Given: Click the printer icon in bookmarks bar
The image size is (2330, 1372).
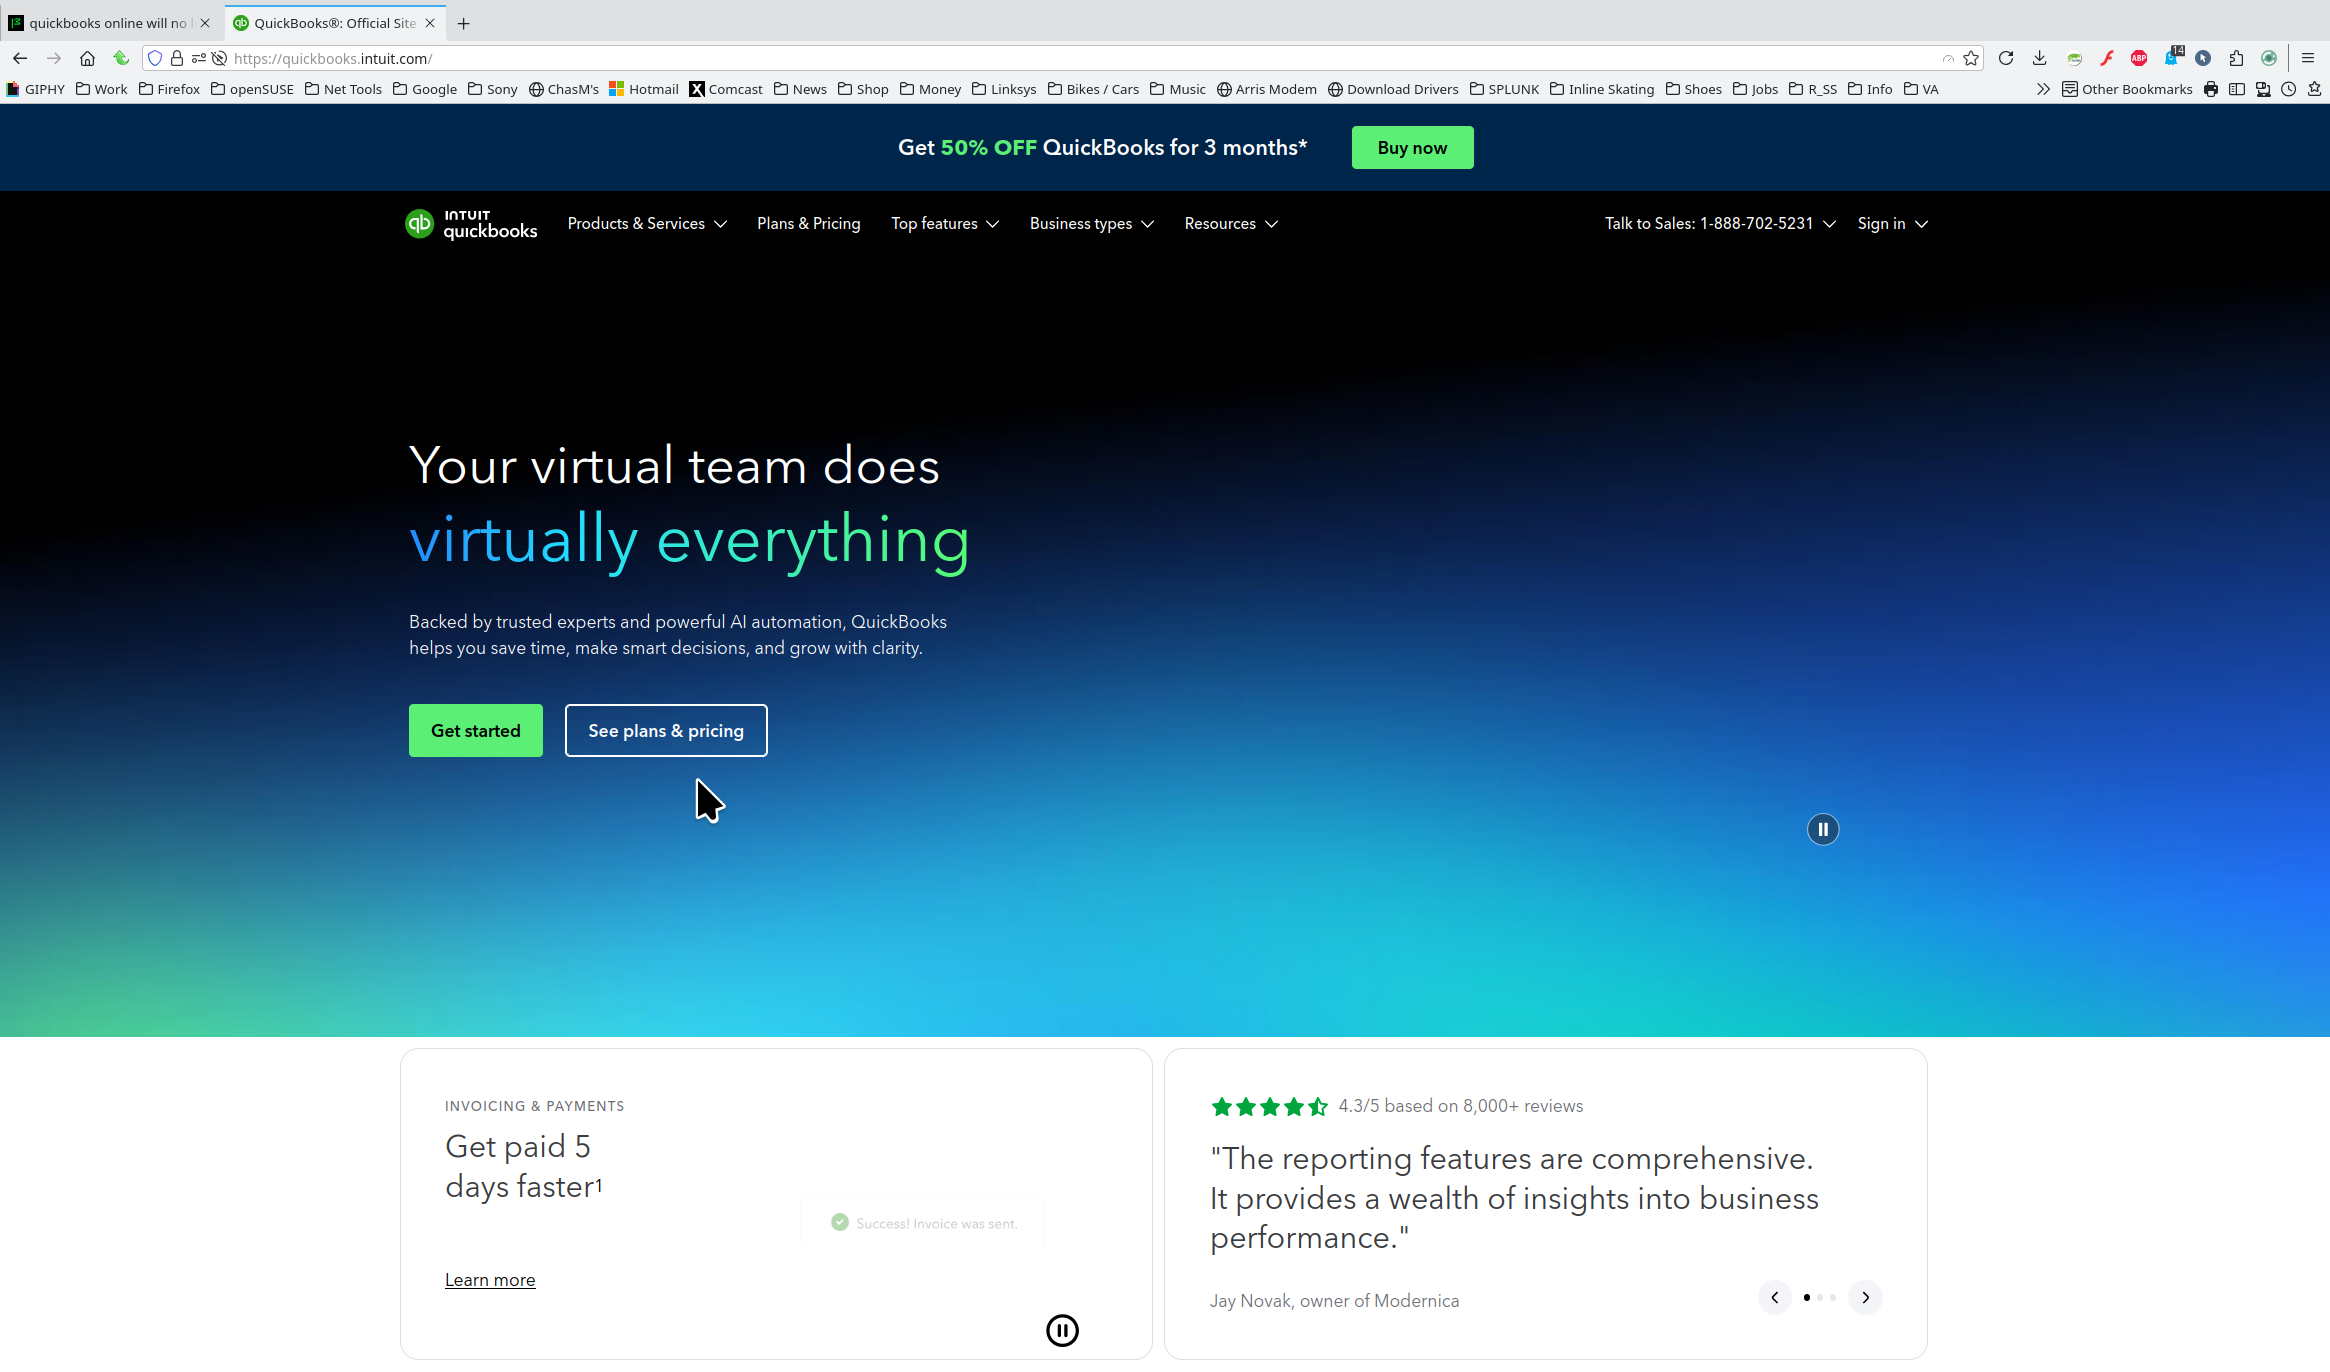Looking at the screenshot, I should tap(2211, 89).
